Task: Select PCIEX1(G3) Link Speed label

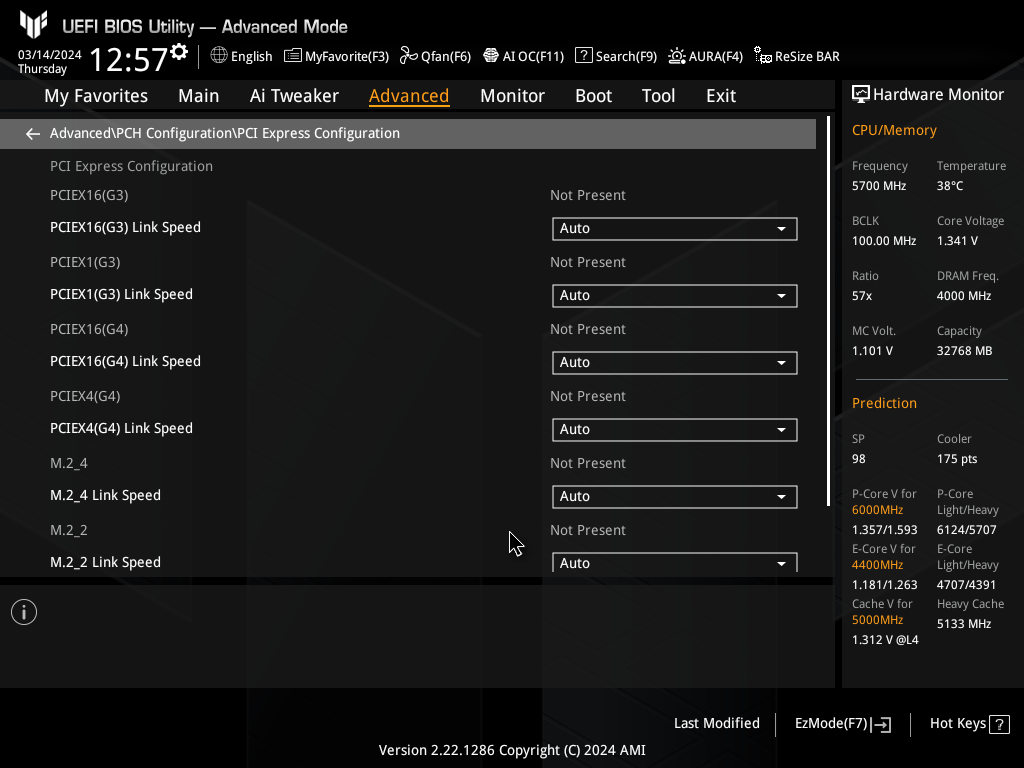Action: click(x=121, y=295)
